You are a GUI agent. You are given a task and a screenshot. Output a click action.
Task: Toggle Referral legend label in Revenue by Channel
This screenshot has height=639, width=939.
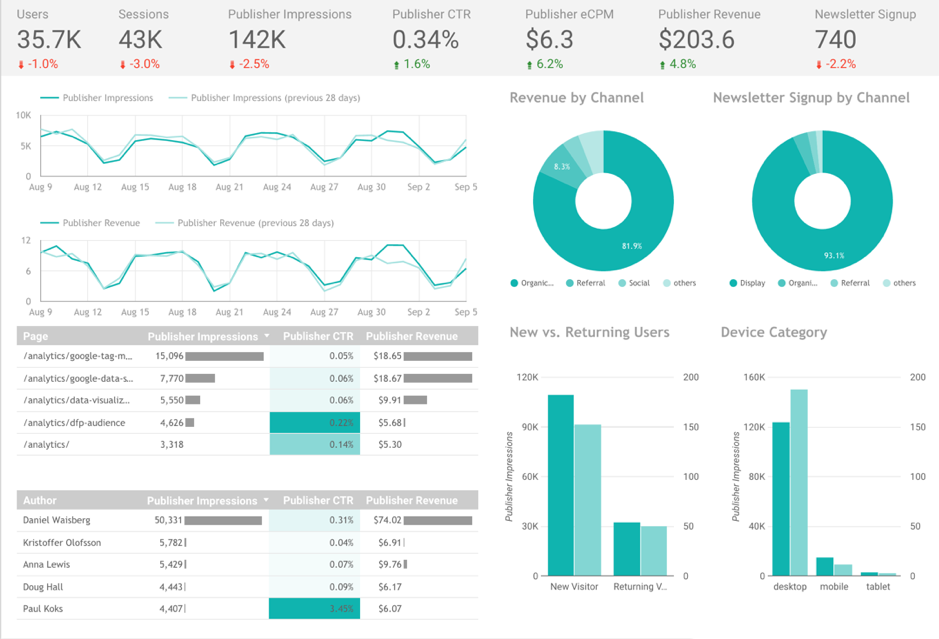pyautogui.click(x=591, y=283)
